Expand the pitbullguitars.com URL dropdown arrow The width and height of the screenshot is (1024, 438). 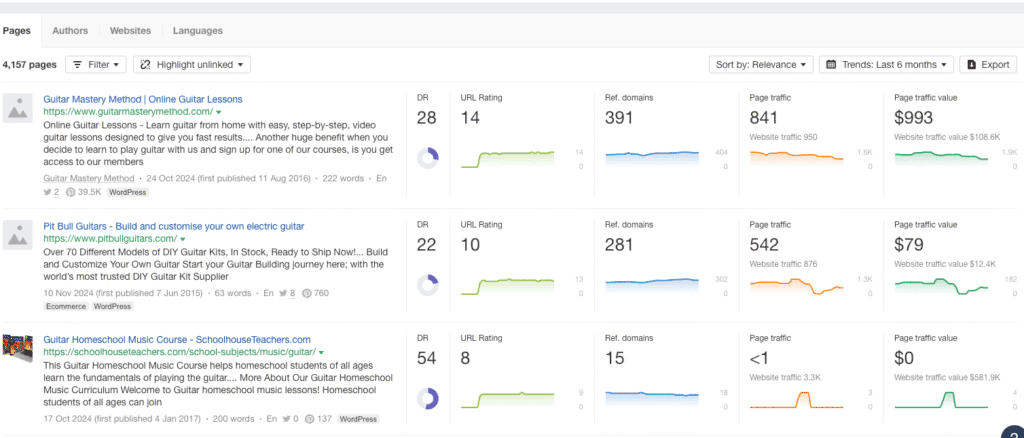point(183,240)
